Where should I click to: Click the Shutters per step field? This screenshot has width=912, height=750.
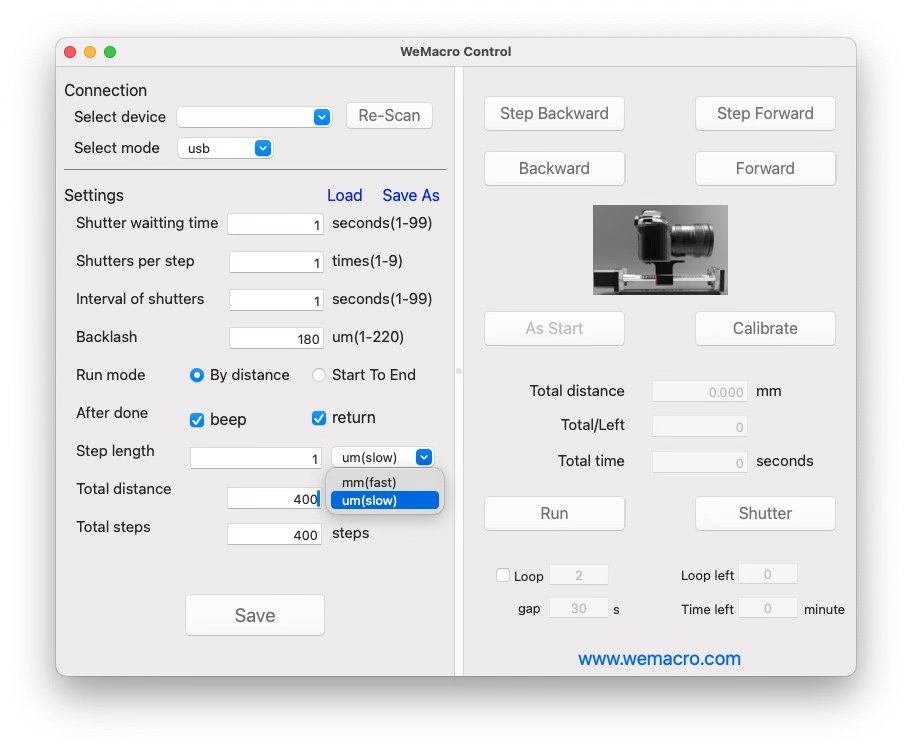click(x=276, y=262)
